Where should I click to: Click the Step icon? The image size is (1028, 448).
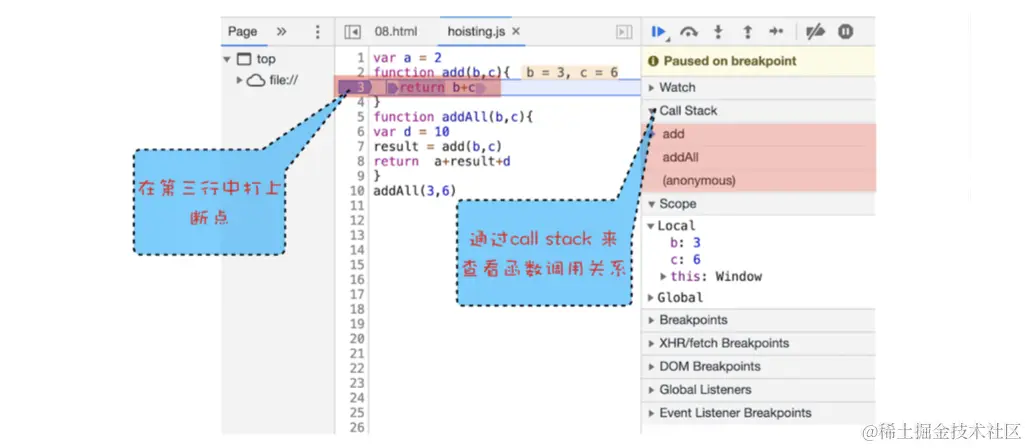point(776,31)
